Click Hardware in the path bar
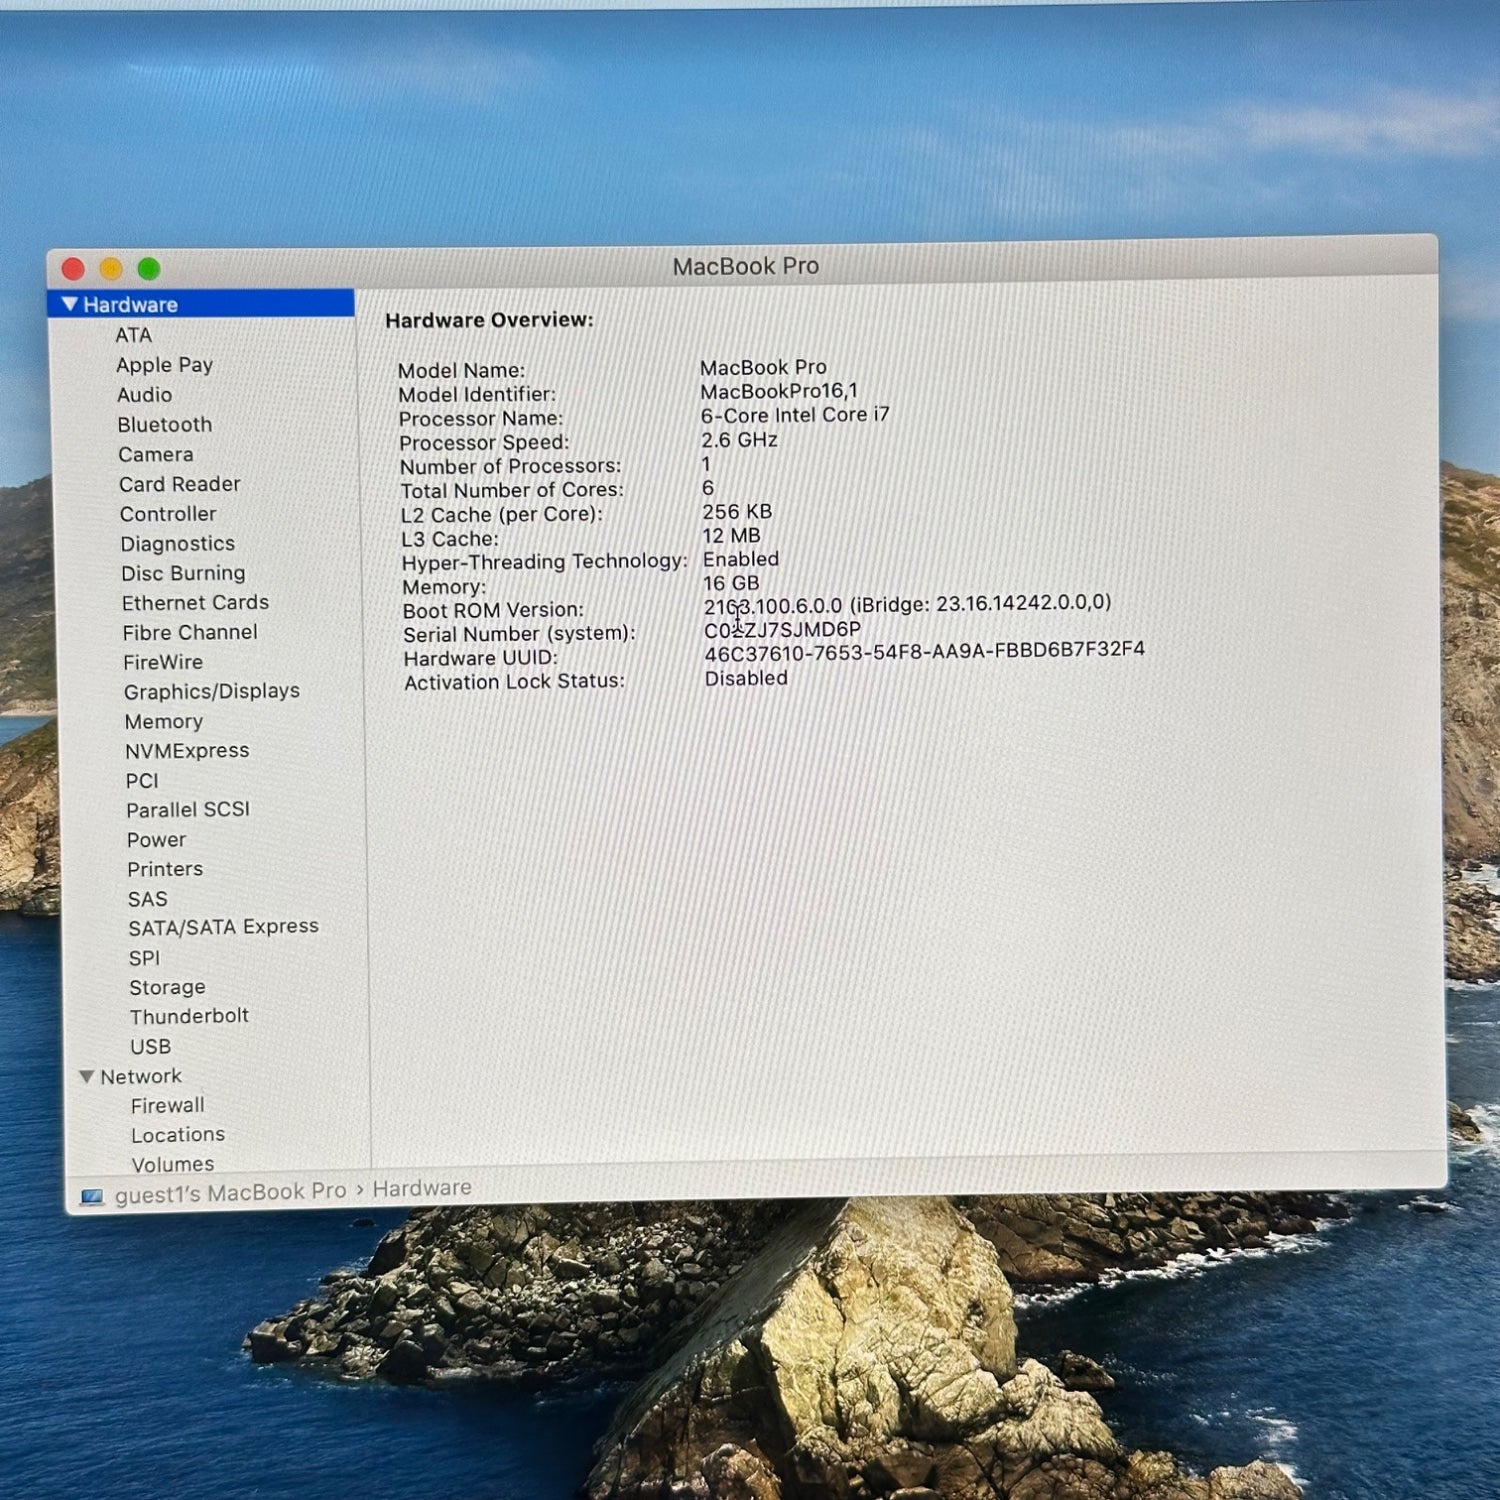 tap(422, 1188)
